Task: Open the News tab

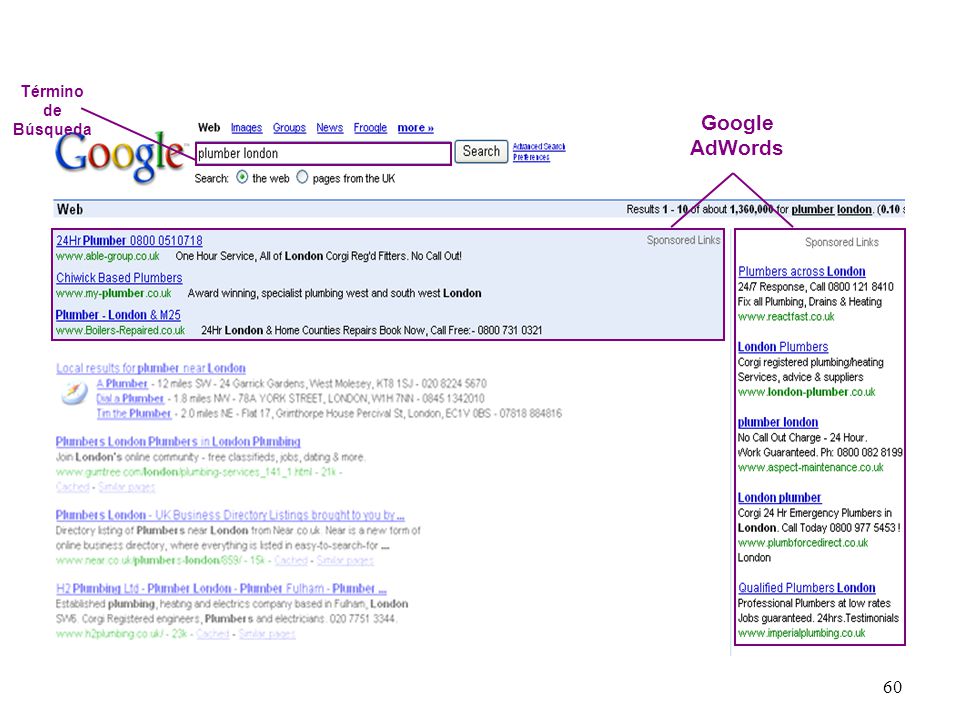Action: point(329,127)
